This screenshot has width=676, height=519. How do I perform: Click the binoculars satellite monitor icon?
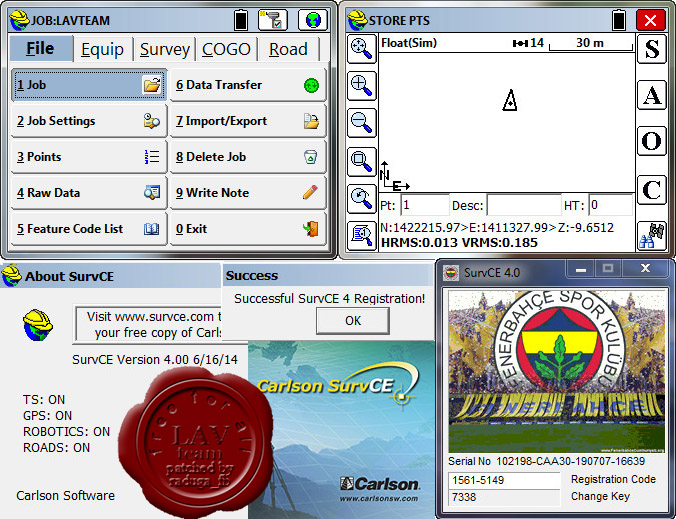coord(651,236)
